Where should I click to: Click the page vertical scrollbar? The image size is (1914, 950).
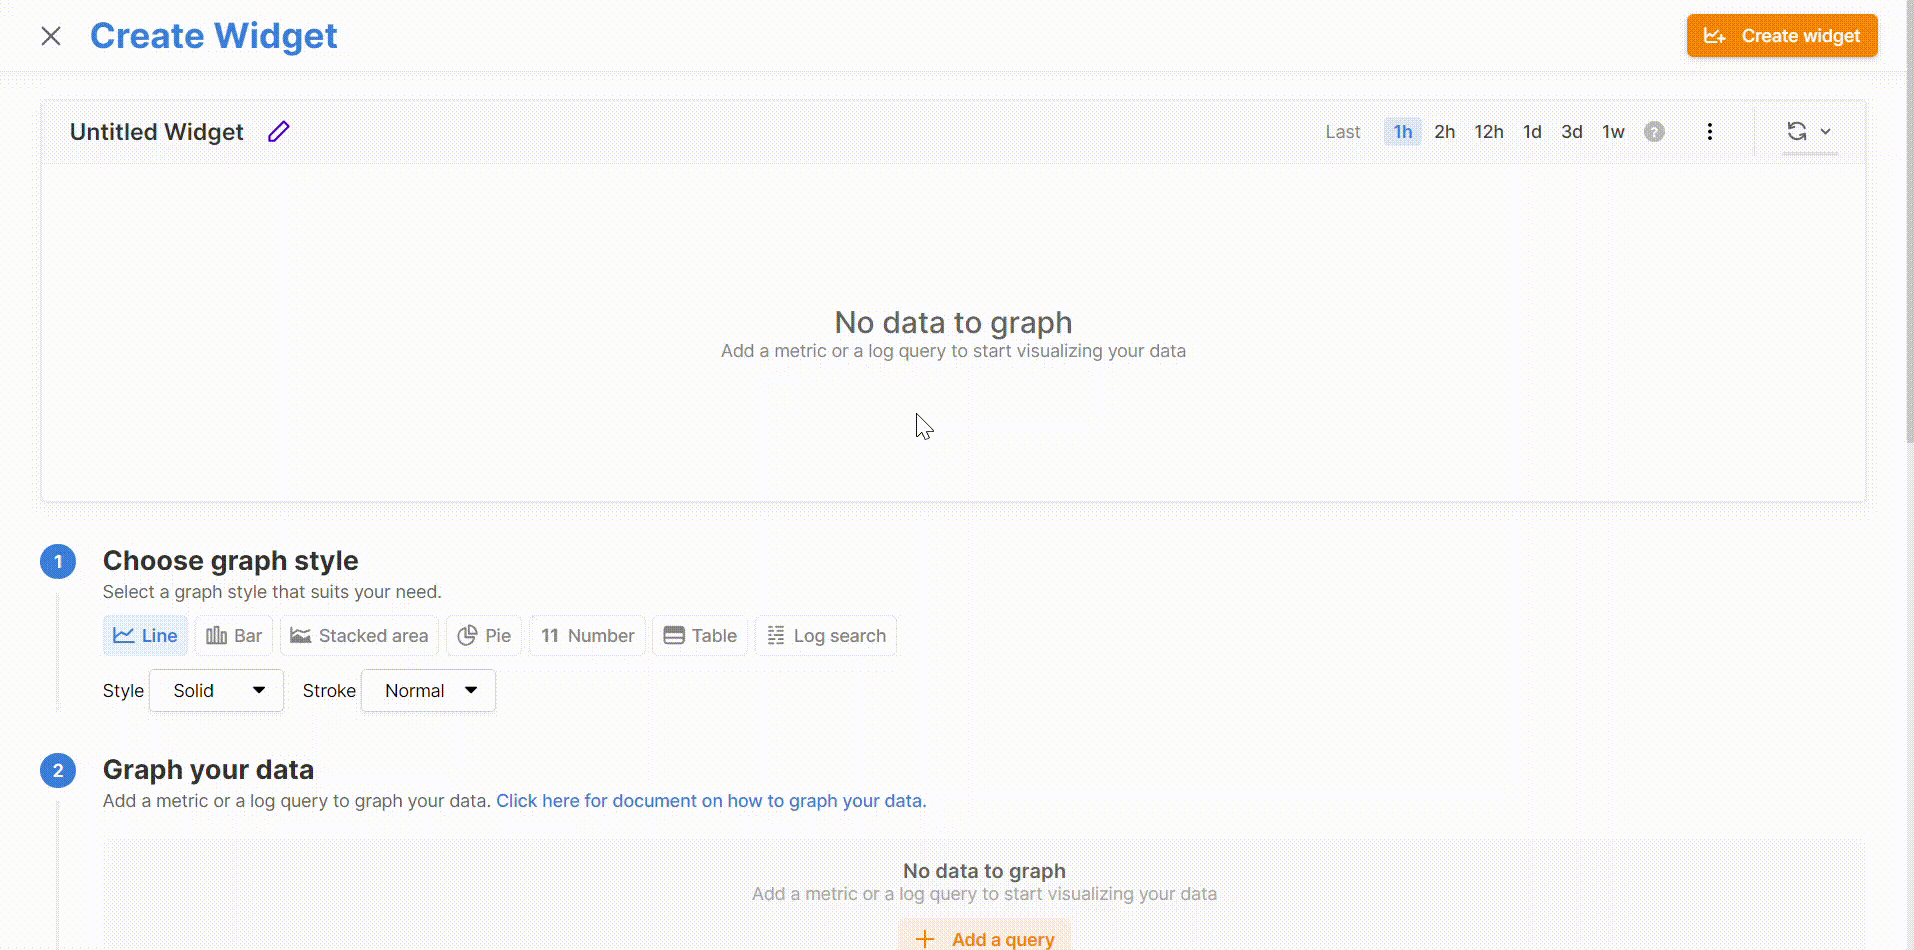[1908, 220]
